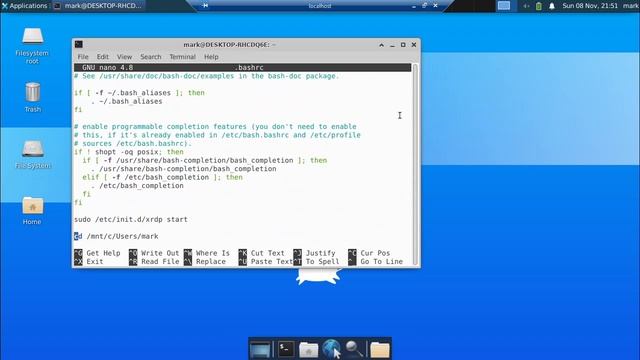Click the '. ~/.bash_aliases' line
The height and width of the screenshot is (360, 640).
point(127,101)
